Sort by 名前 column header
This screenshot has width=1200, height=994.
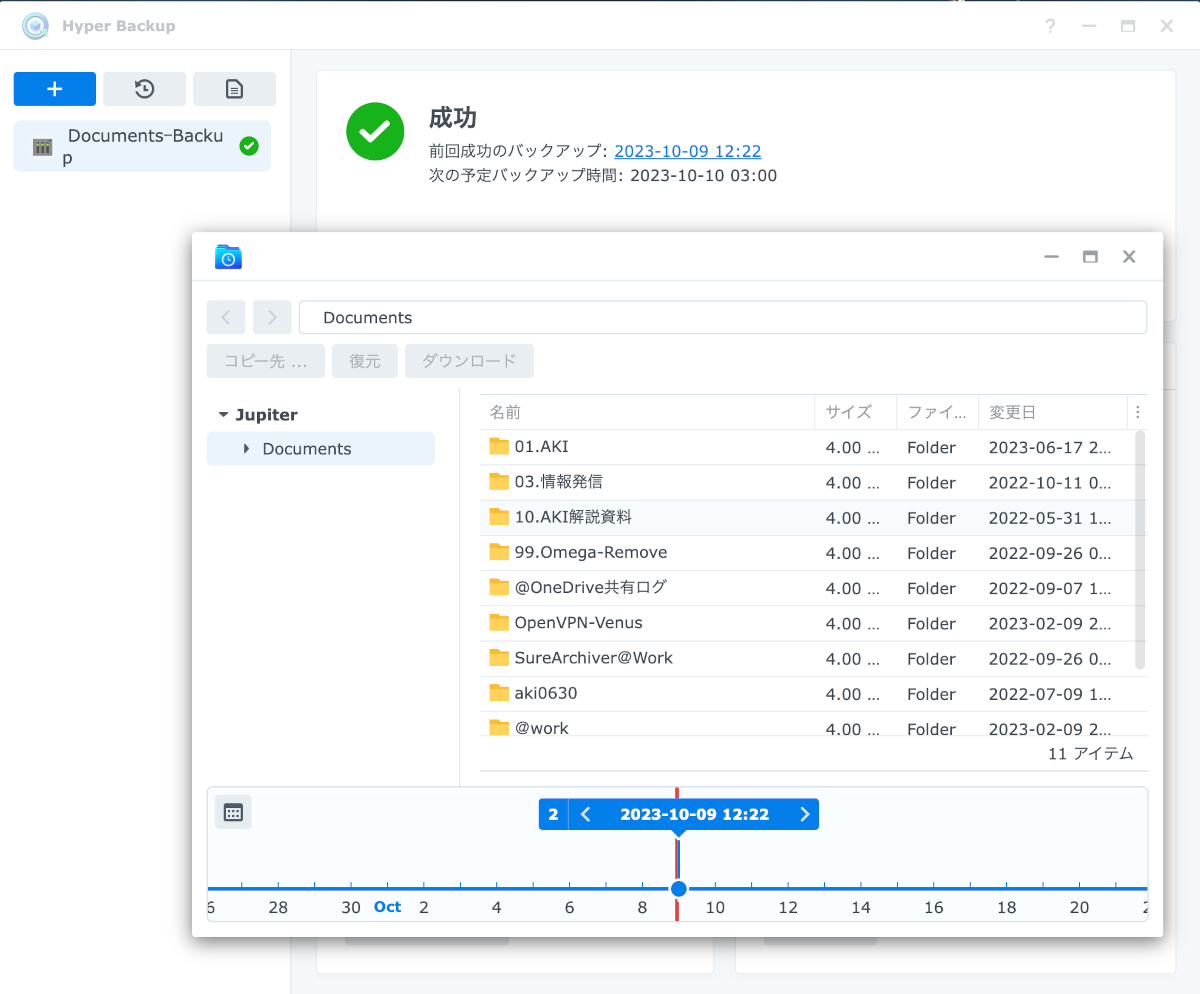tap(648, 412)
